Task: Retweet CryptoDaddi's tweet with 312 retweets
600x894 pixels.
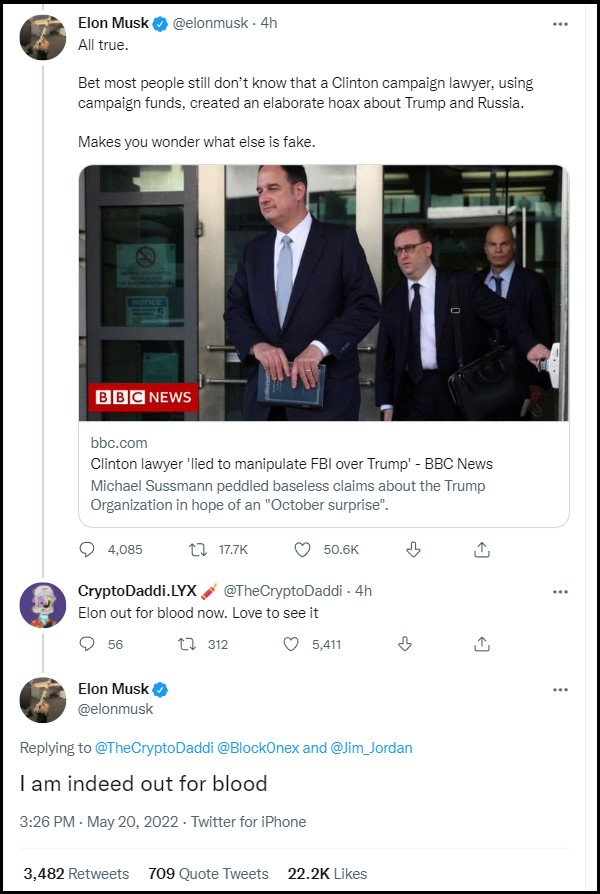Action: tap(187, 644)
